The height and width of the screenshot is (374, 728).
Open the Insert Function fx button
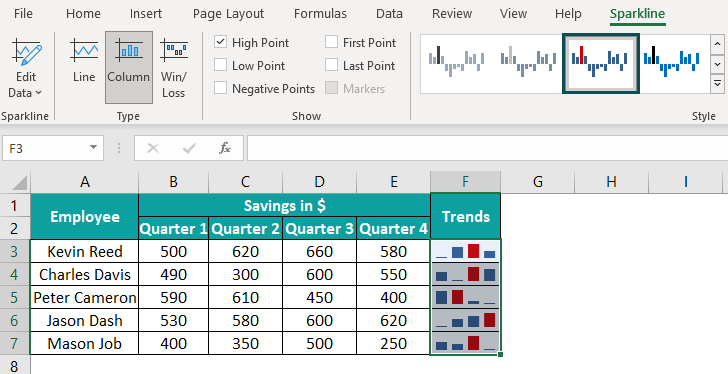pyautogui.click(x=225, y=148)
